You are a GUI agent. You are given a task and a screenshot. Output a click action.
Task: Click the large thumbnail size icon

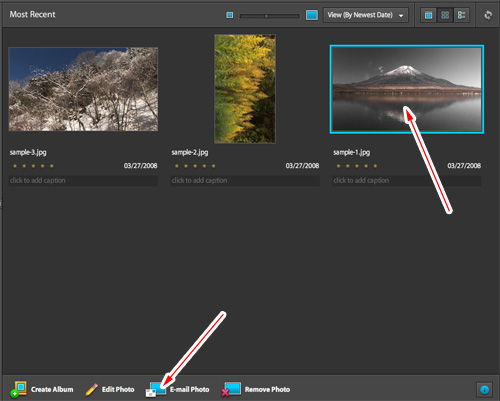click(312, 15)
